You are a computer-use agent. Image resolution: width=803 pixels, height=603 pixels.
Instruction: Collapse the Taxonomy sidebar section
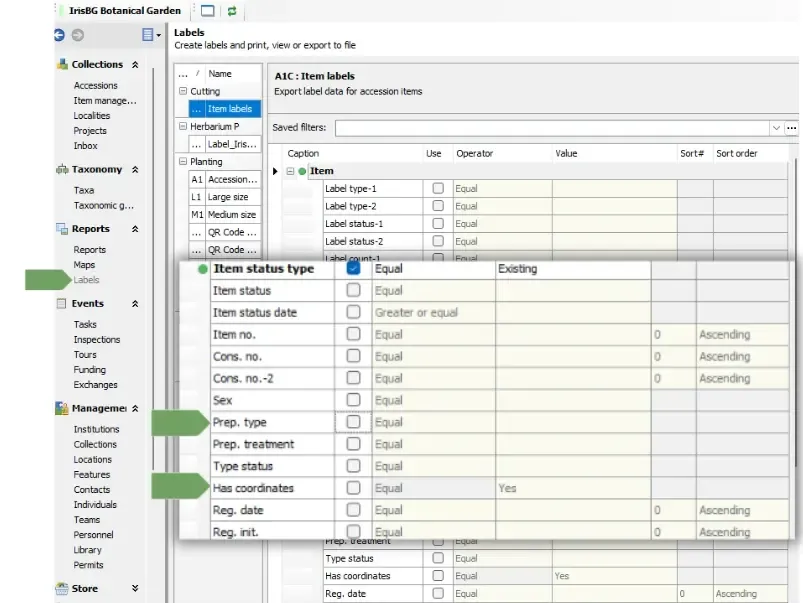(135, 170)
